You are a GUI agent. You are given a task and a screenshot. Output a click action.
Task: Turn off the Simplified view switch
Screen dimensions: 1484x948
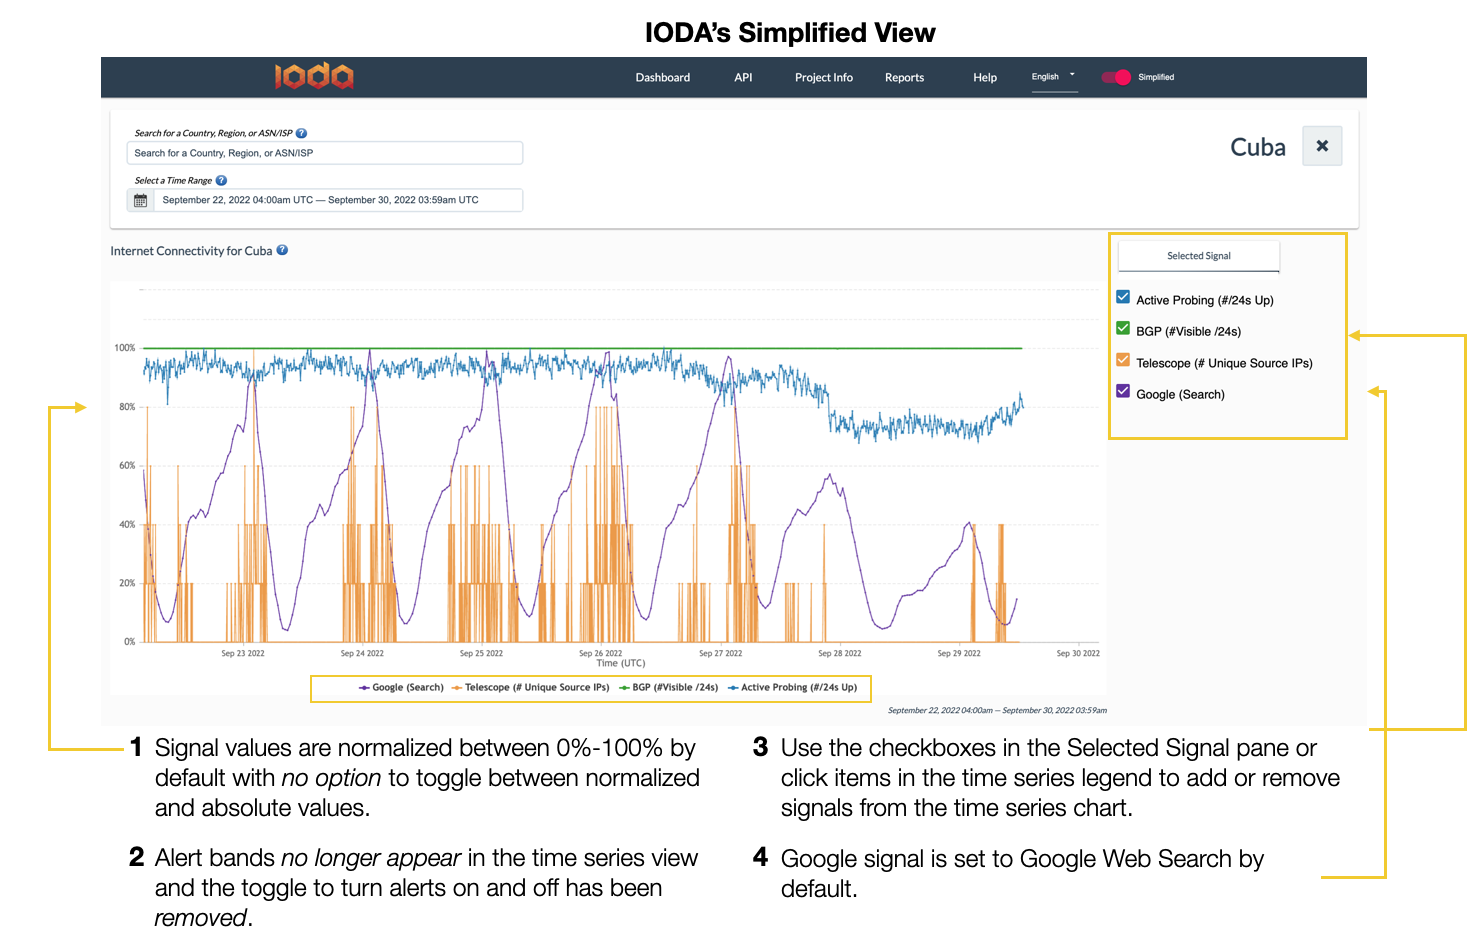(x=1116, y=77)
